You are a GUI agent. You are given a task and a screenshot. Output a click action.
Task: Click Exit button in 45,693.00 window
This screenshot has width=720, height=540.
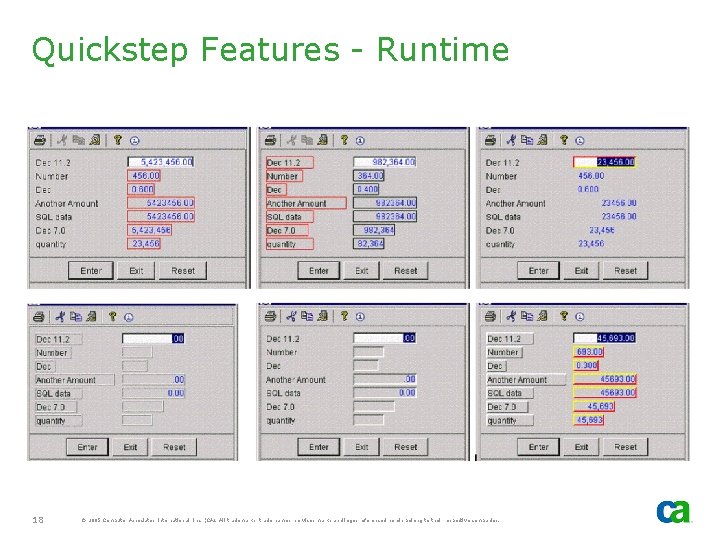pos(581,446)
